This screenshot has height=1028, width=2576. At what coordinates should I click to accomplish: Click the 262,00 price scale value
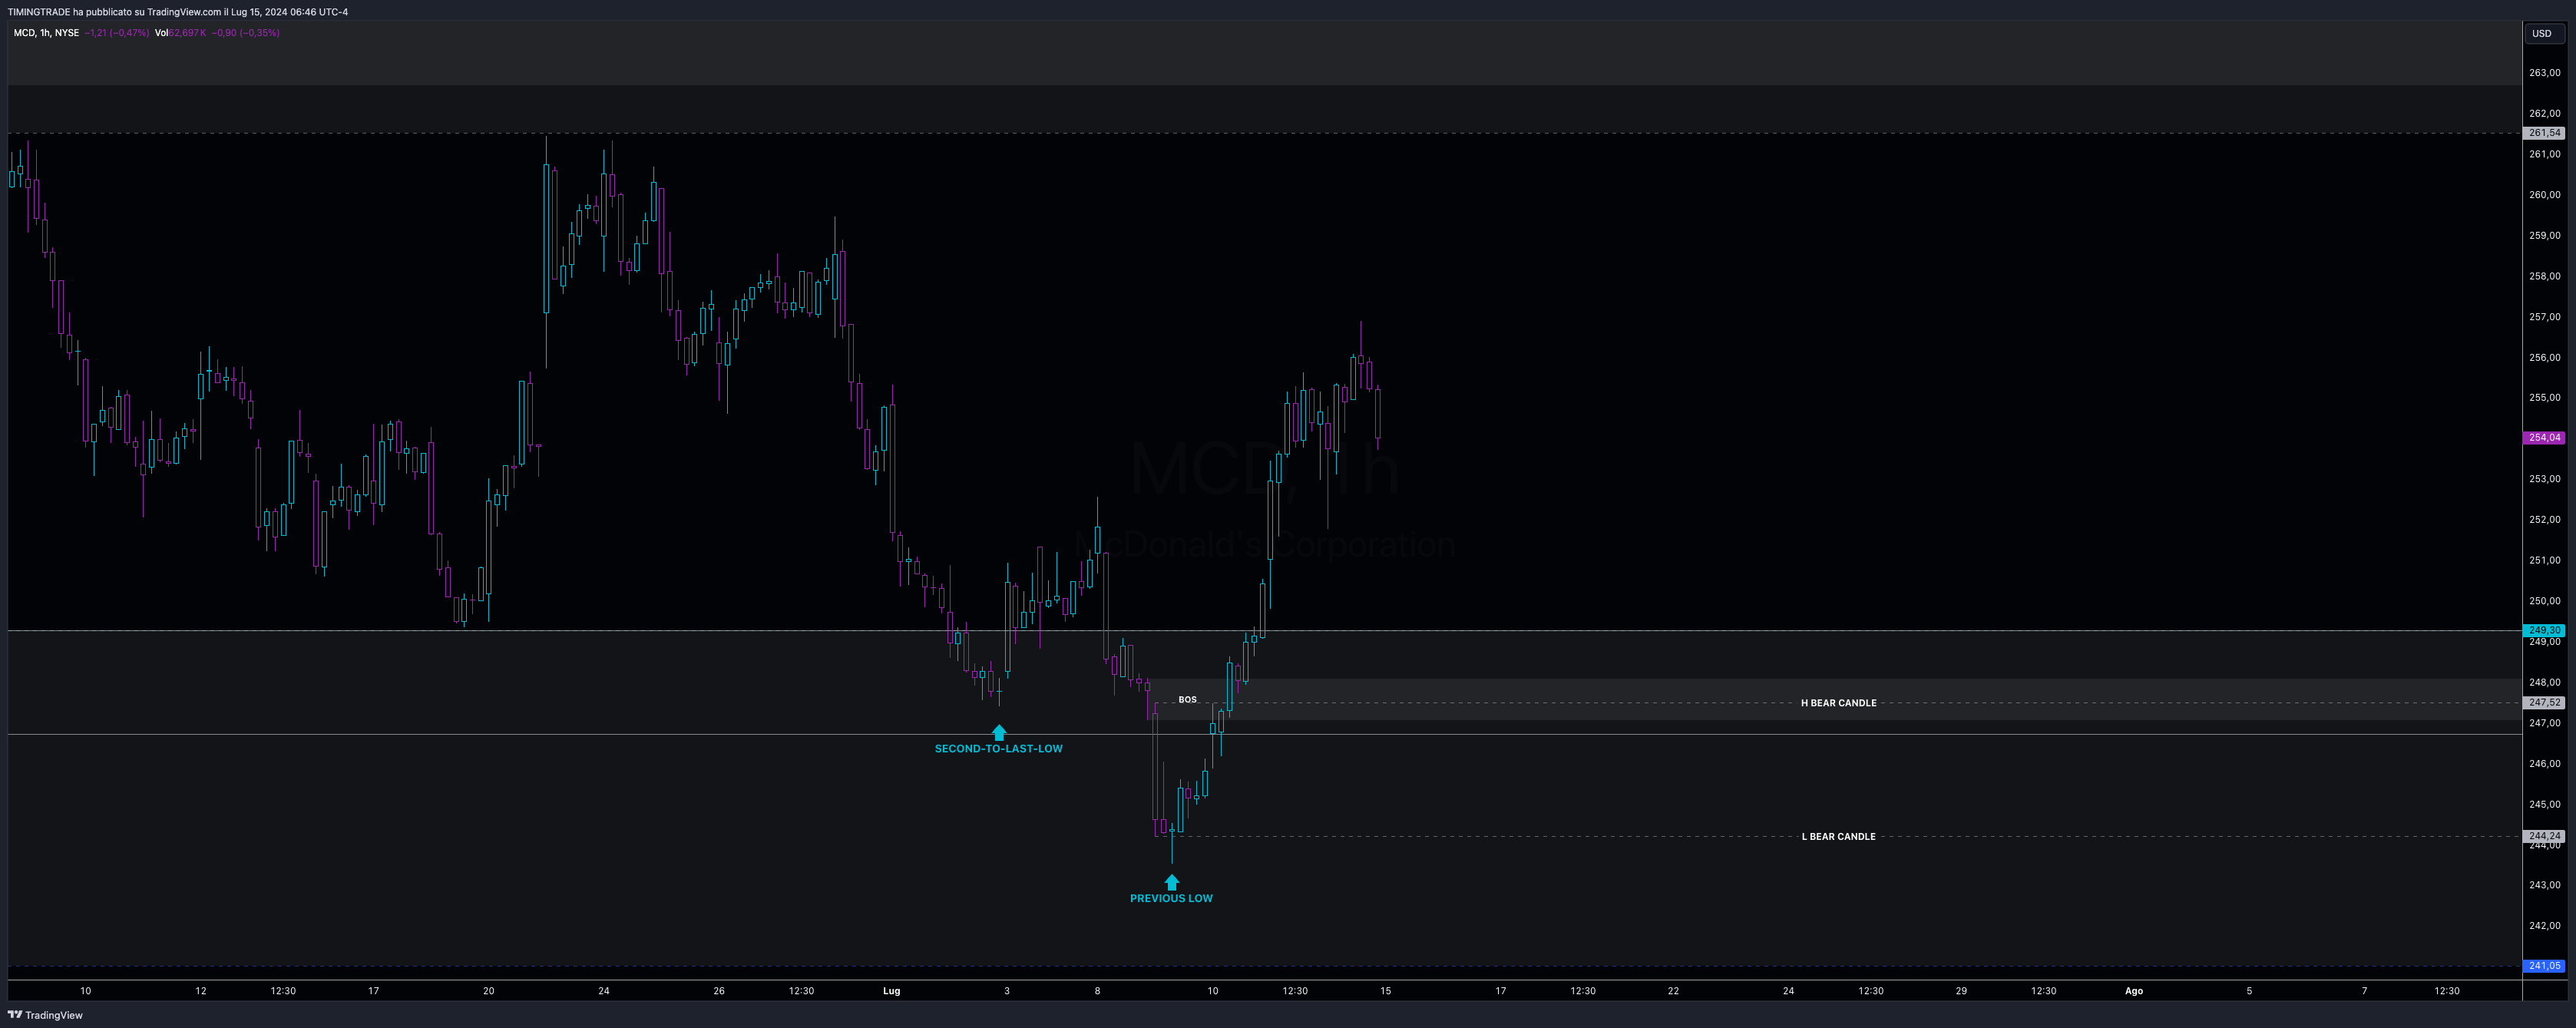coord(2544,114)
